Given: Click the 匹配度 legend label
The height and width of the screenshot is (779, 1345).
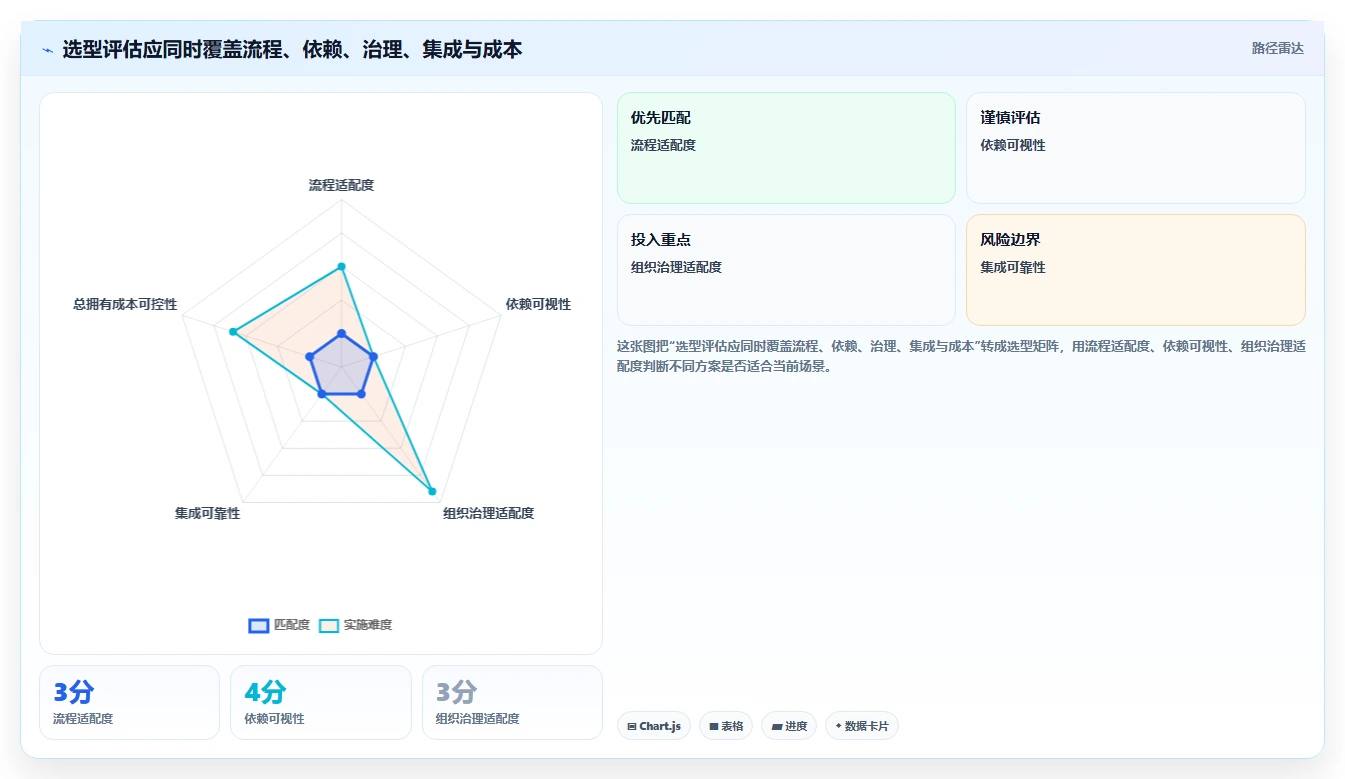Looking at the screenshot, I should tap(292, 625).
